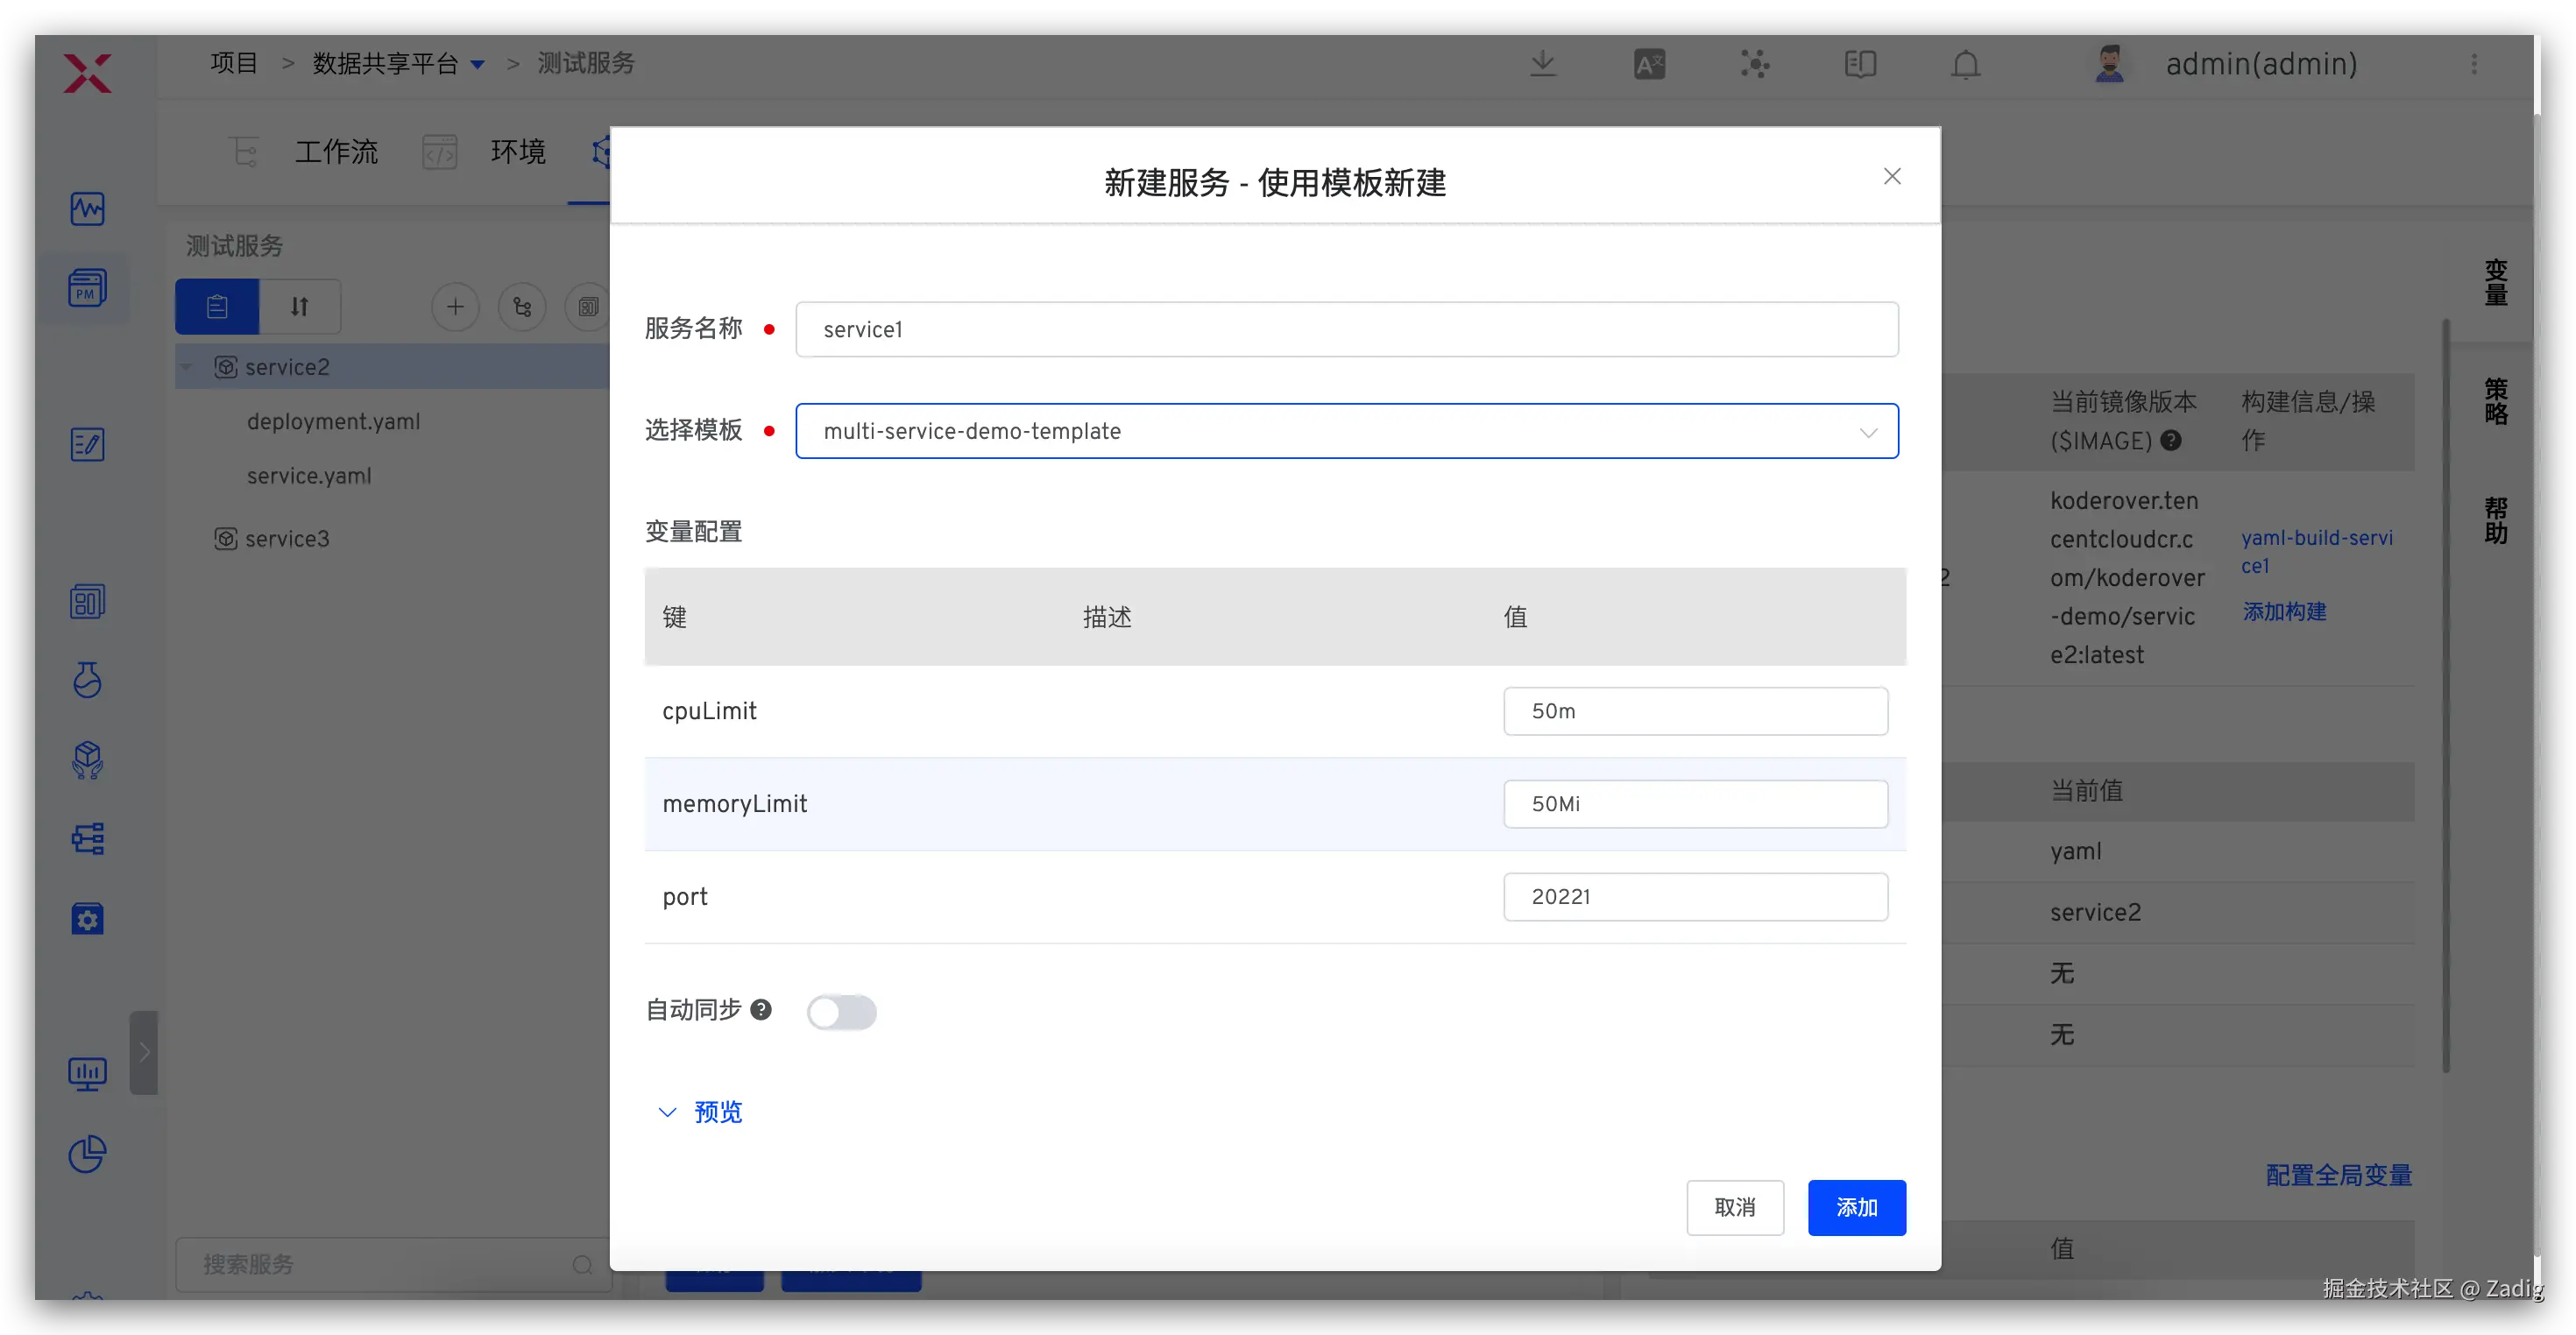
Task: Open the notification bell
Action: coord(1965,64)
